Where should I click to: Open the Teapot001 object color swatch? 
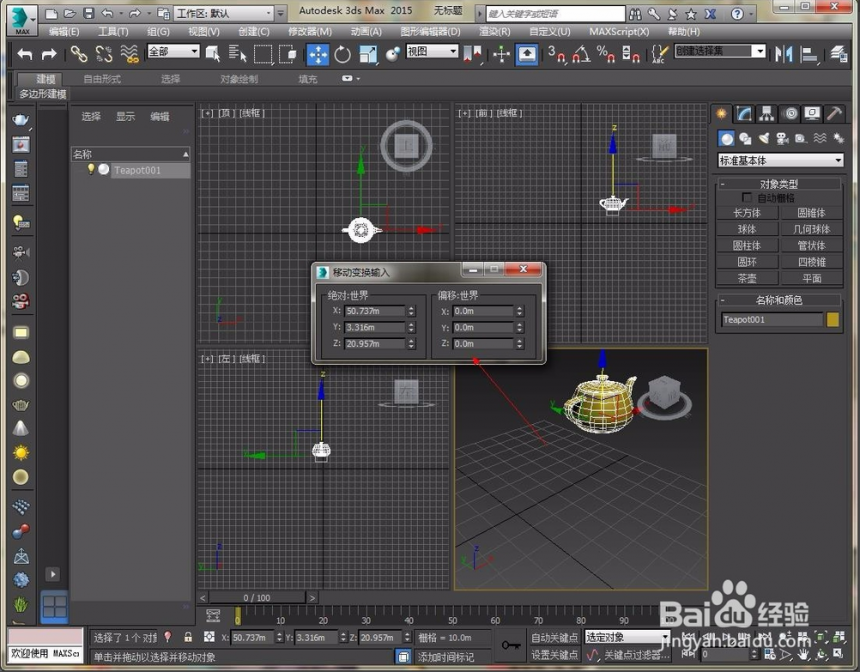pos(833,320)
